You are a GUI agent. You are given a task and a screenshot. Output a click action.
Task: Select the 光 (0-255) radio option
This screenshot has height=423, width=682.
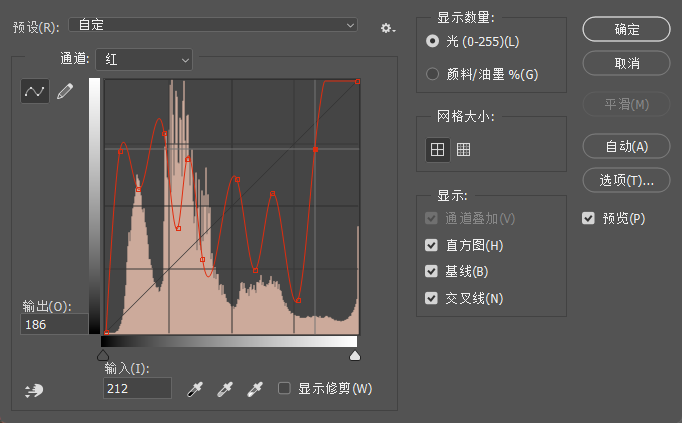432,41
